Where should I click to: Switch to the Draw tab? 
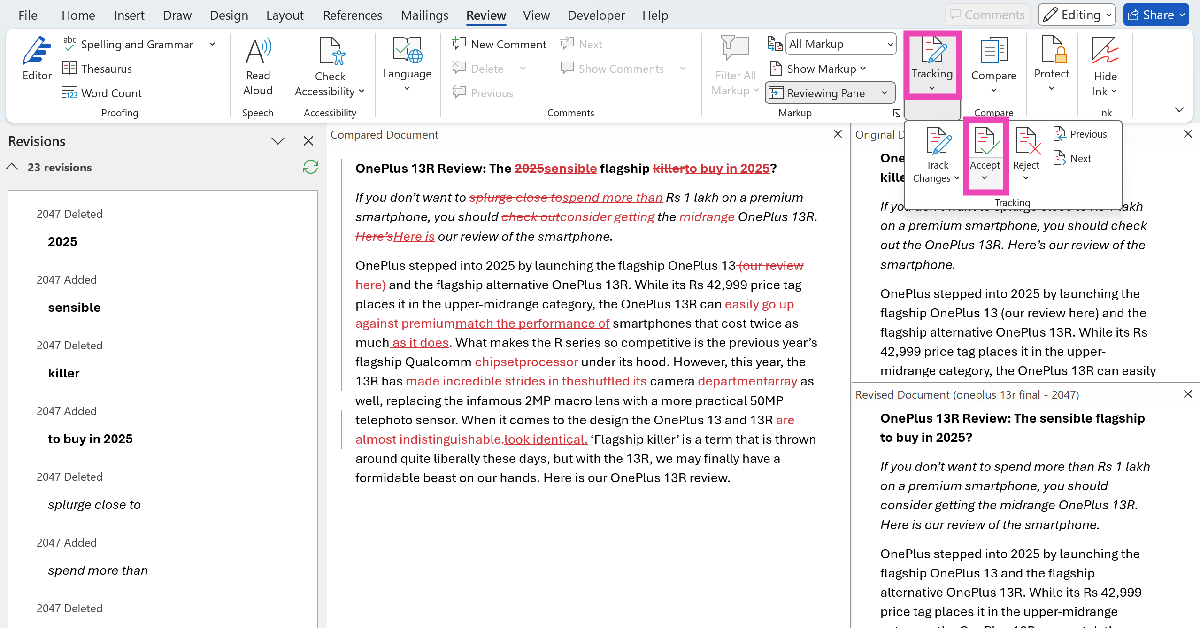pos(177,15)
